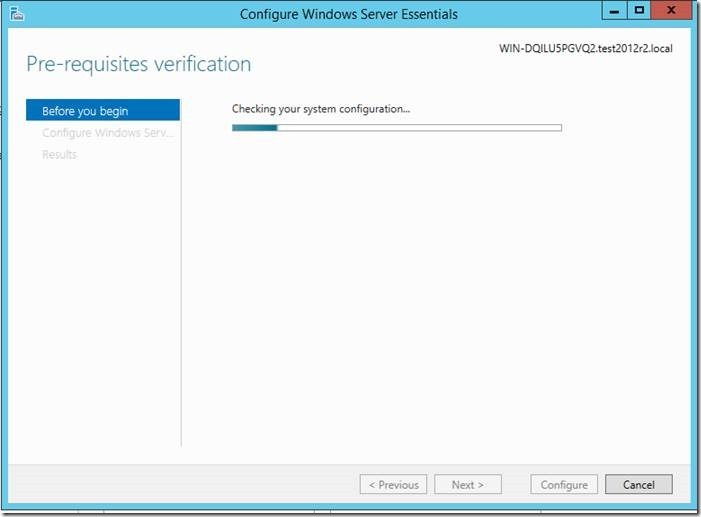Click the 'Pre-requisites verification' heading

pyautogui.click(x=138, y=65)
